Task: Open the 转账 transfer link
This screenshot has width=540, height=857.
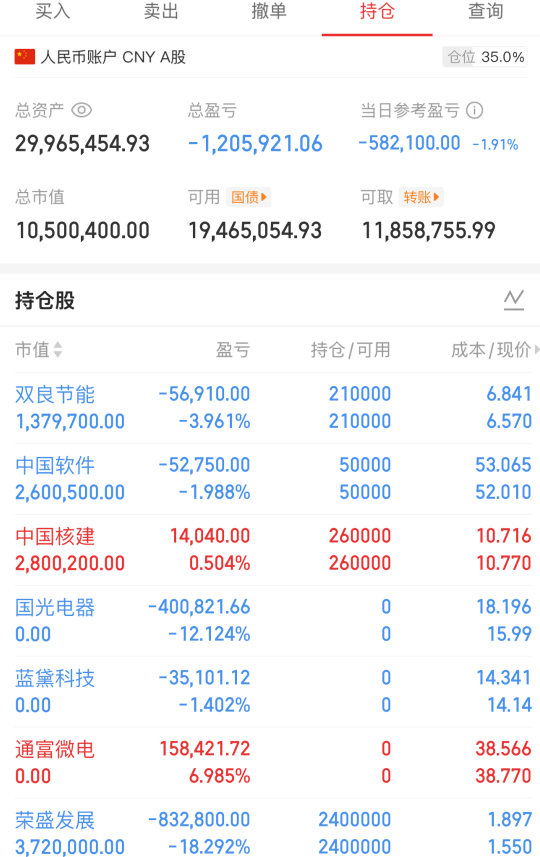Action: (x=421, y=197)
